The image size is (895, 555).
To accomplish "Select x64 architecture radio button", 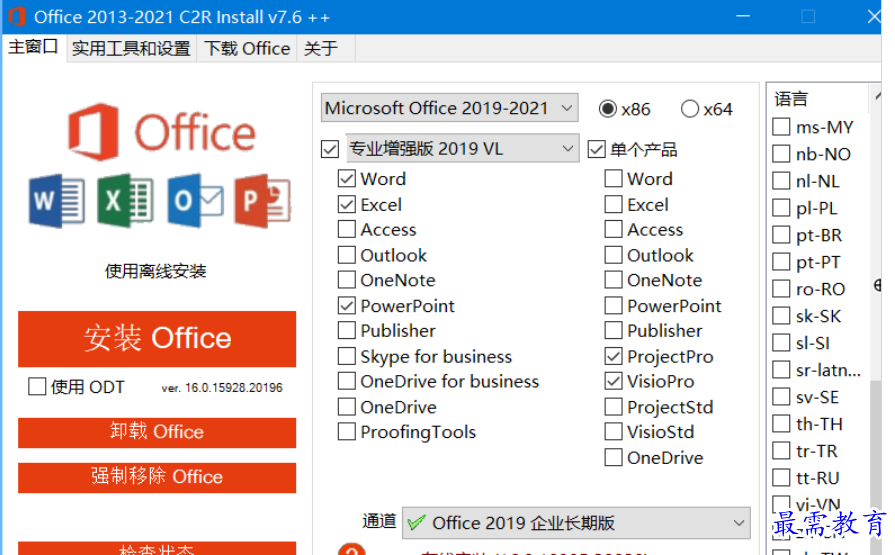I will (690, 108).
